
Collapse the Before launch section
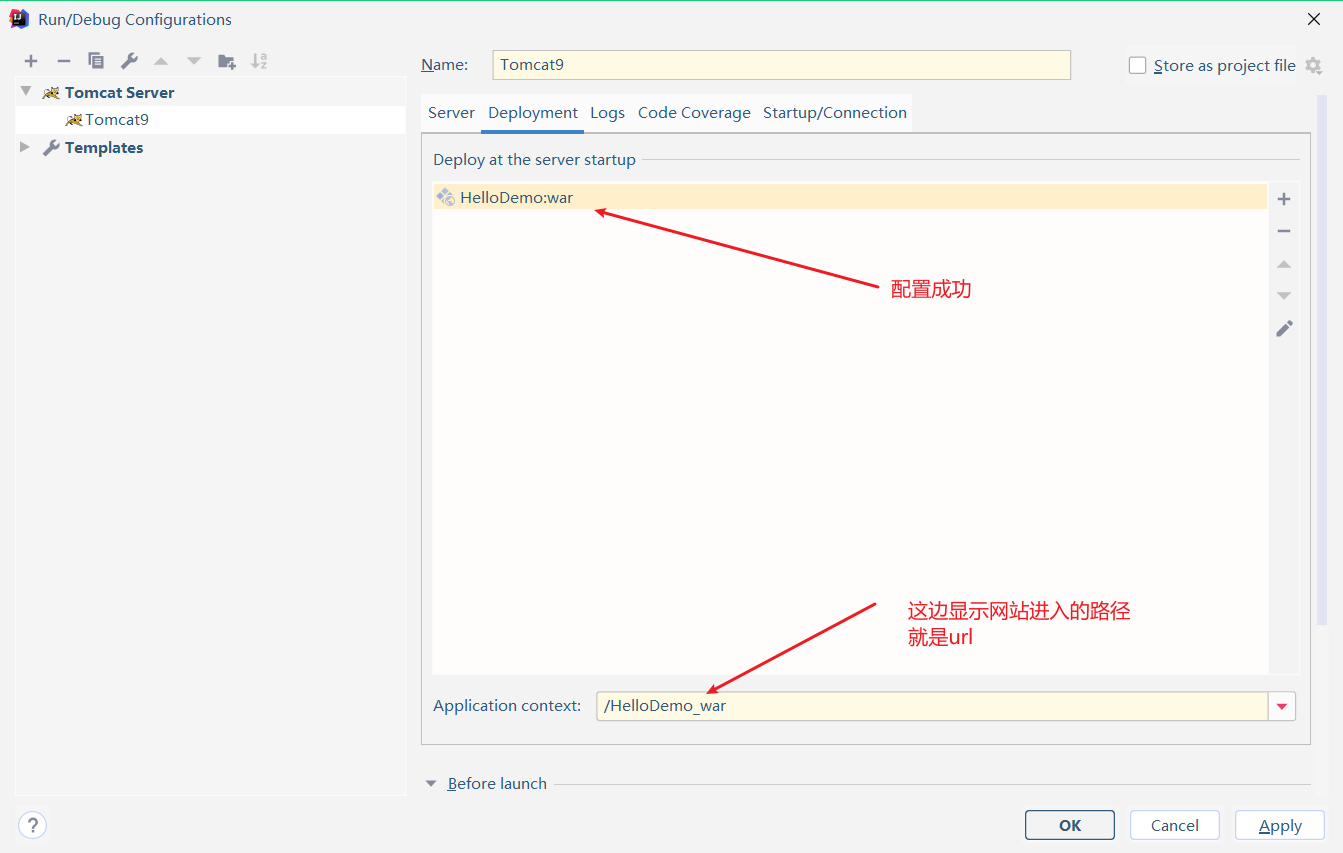431,784
